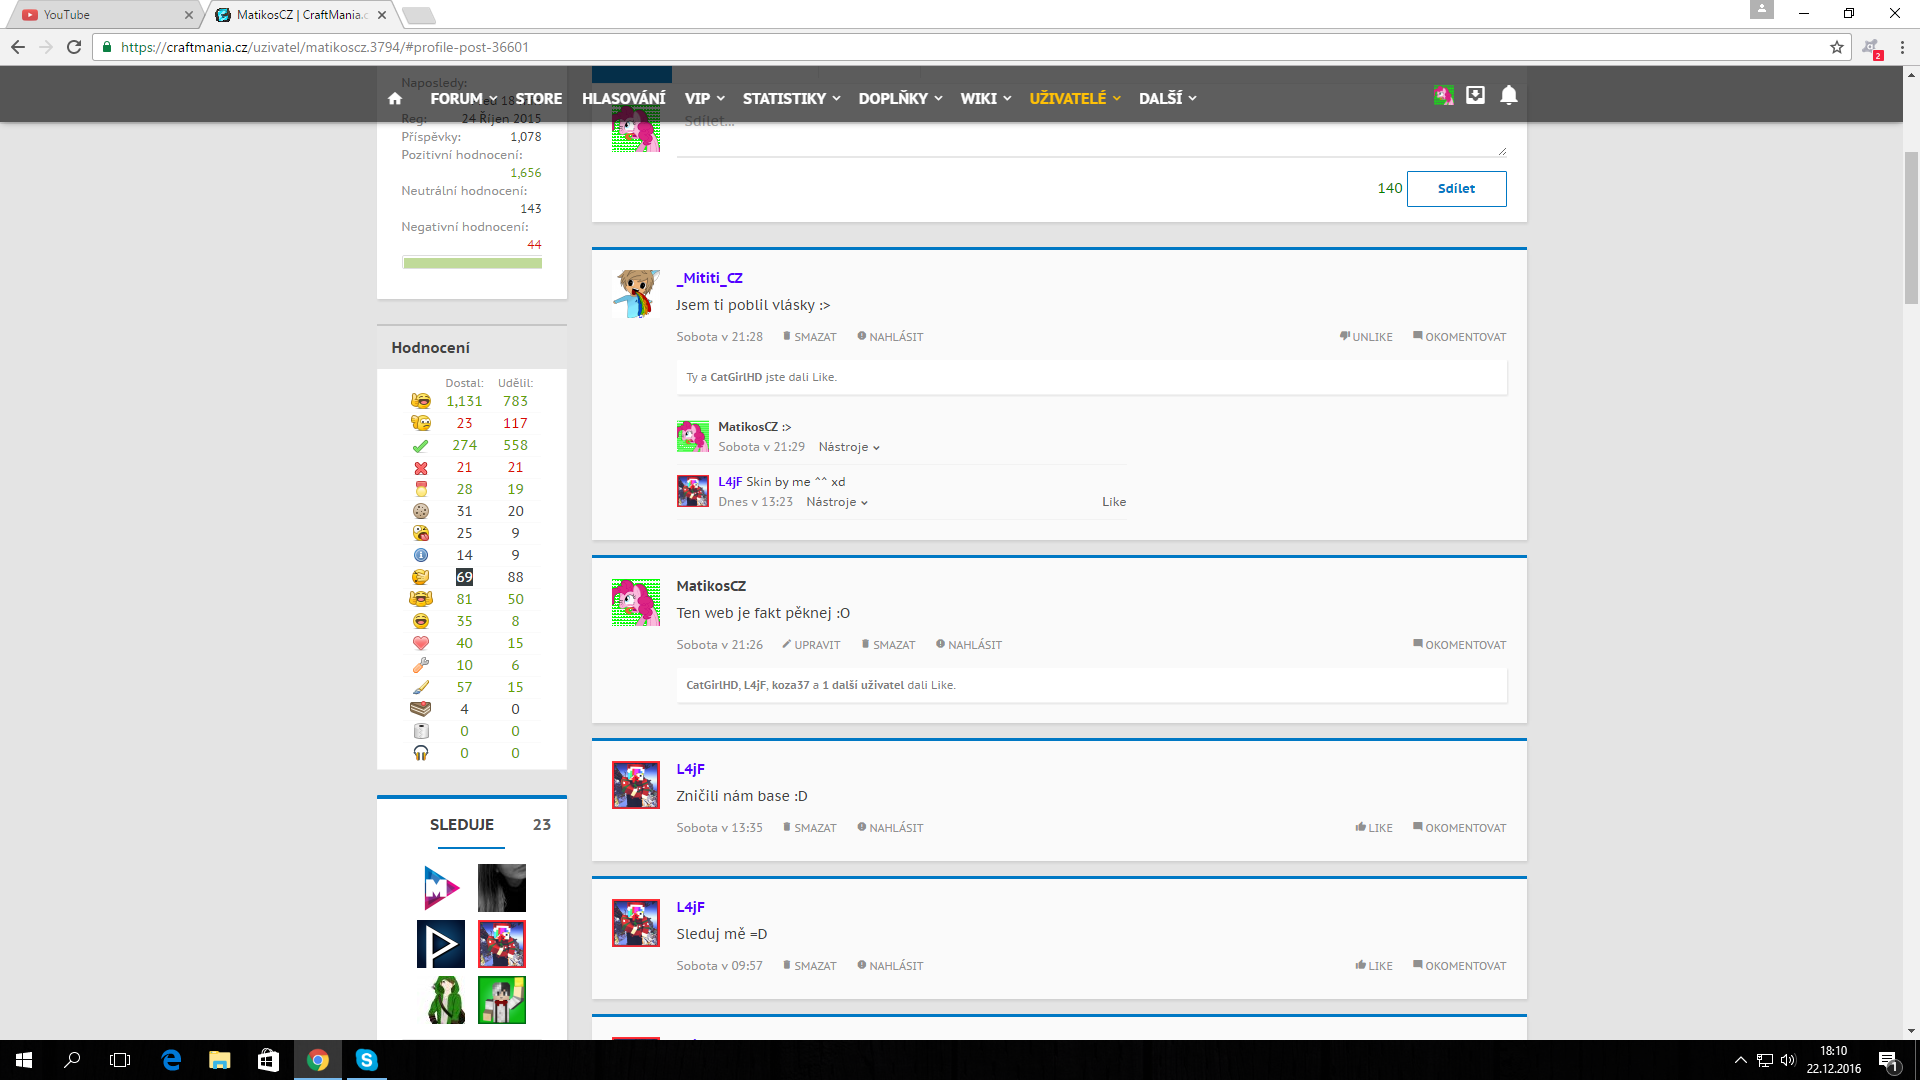Image resolution: width=1920 pixels, height=1080 pixels.
Task: Open the inbox icon next to bell
Action: pyautogui.click(x=1475, y=95)
